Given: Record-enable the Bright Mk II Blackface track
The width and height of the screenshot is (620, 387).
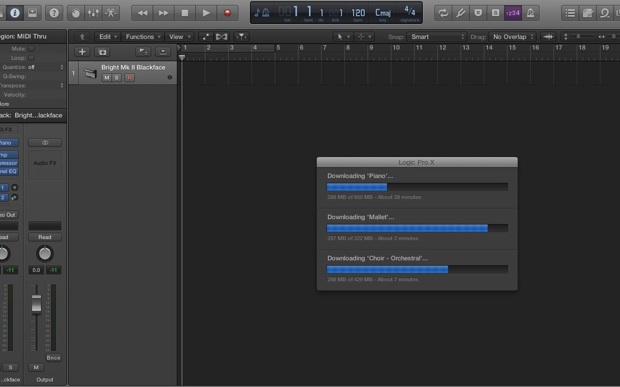Looking at the screenshot, I should point(129,78).
